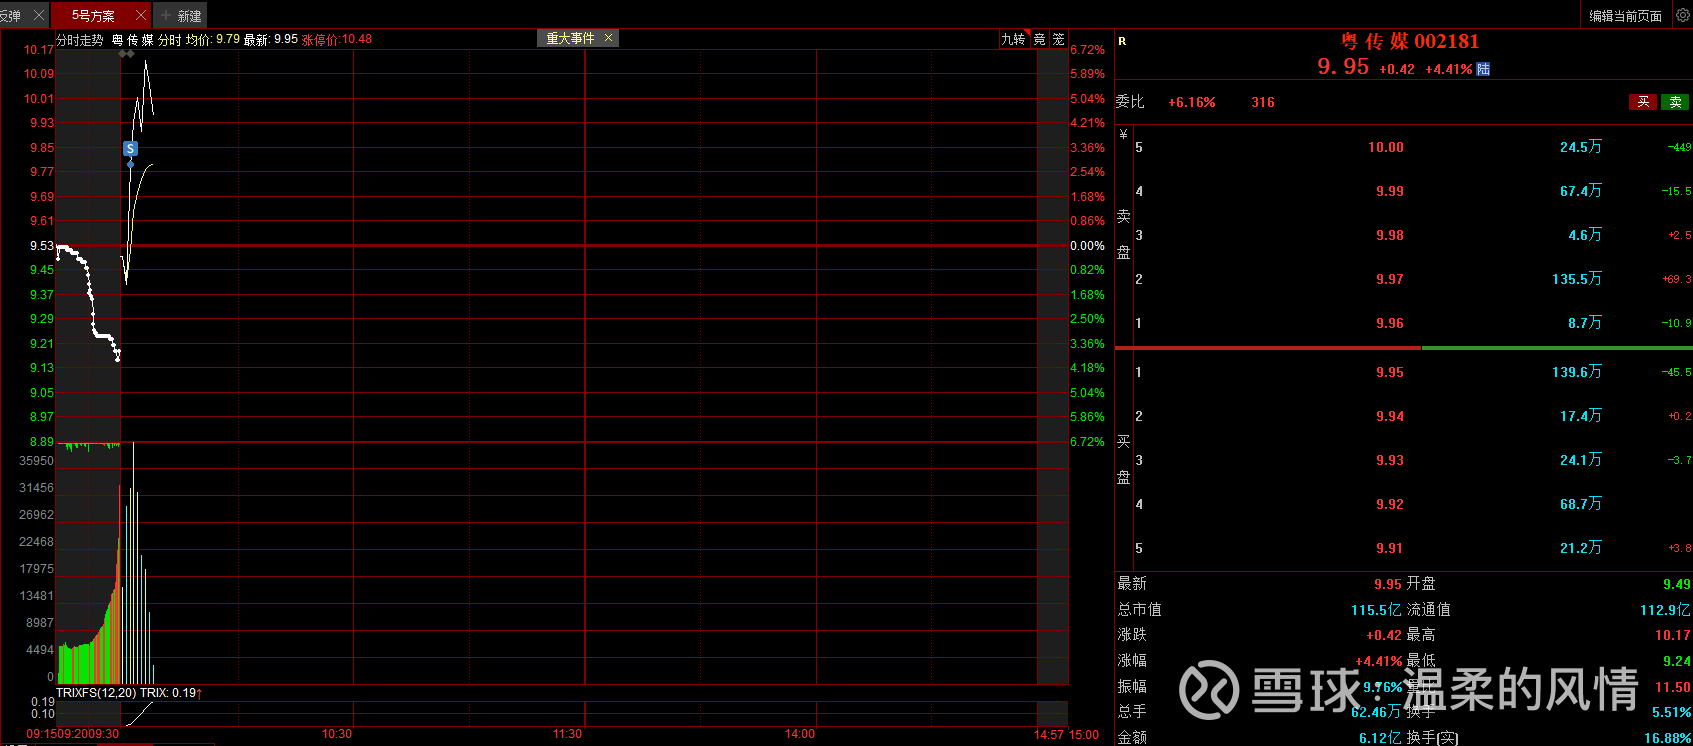Click the 分时走势 chart label
The image size is (1693, 746).
coord(80,40)
